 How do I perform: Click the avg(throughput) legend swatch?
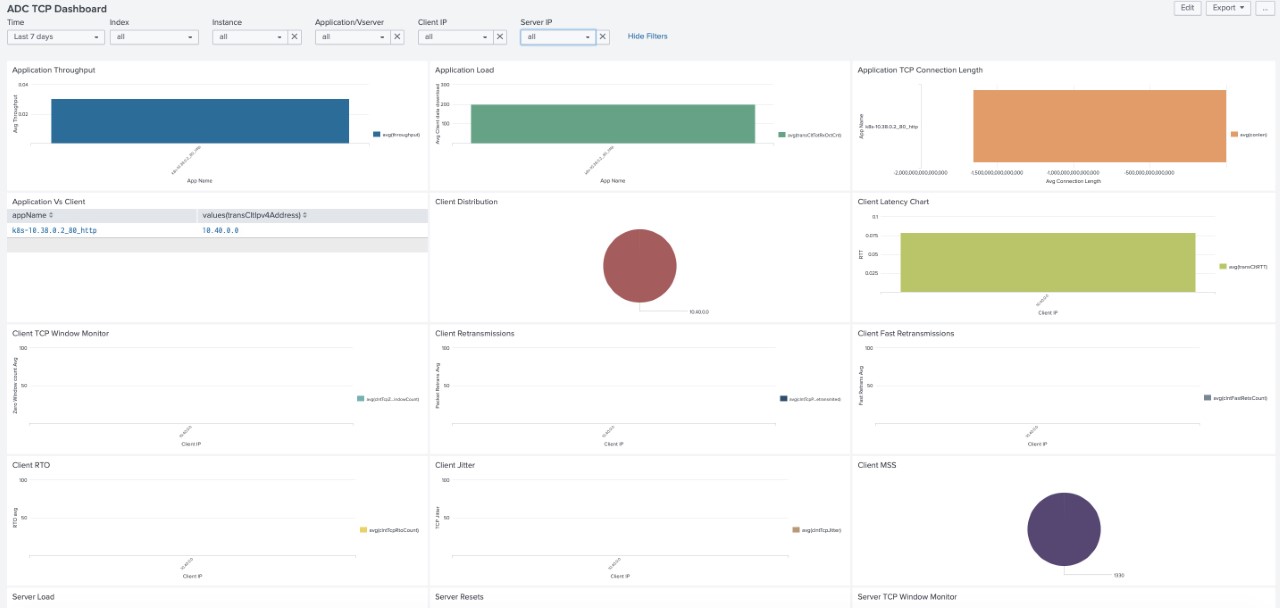[x=377, y=134]
